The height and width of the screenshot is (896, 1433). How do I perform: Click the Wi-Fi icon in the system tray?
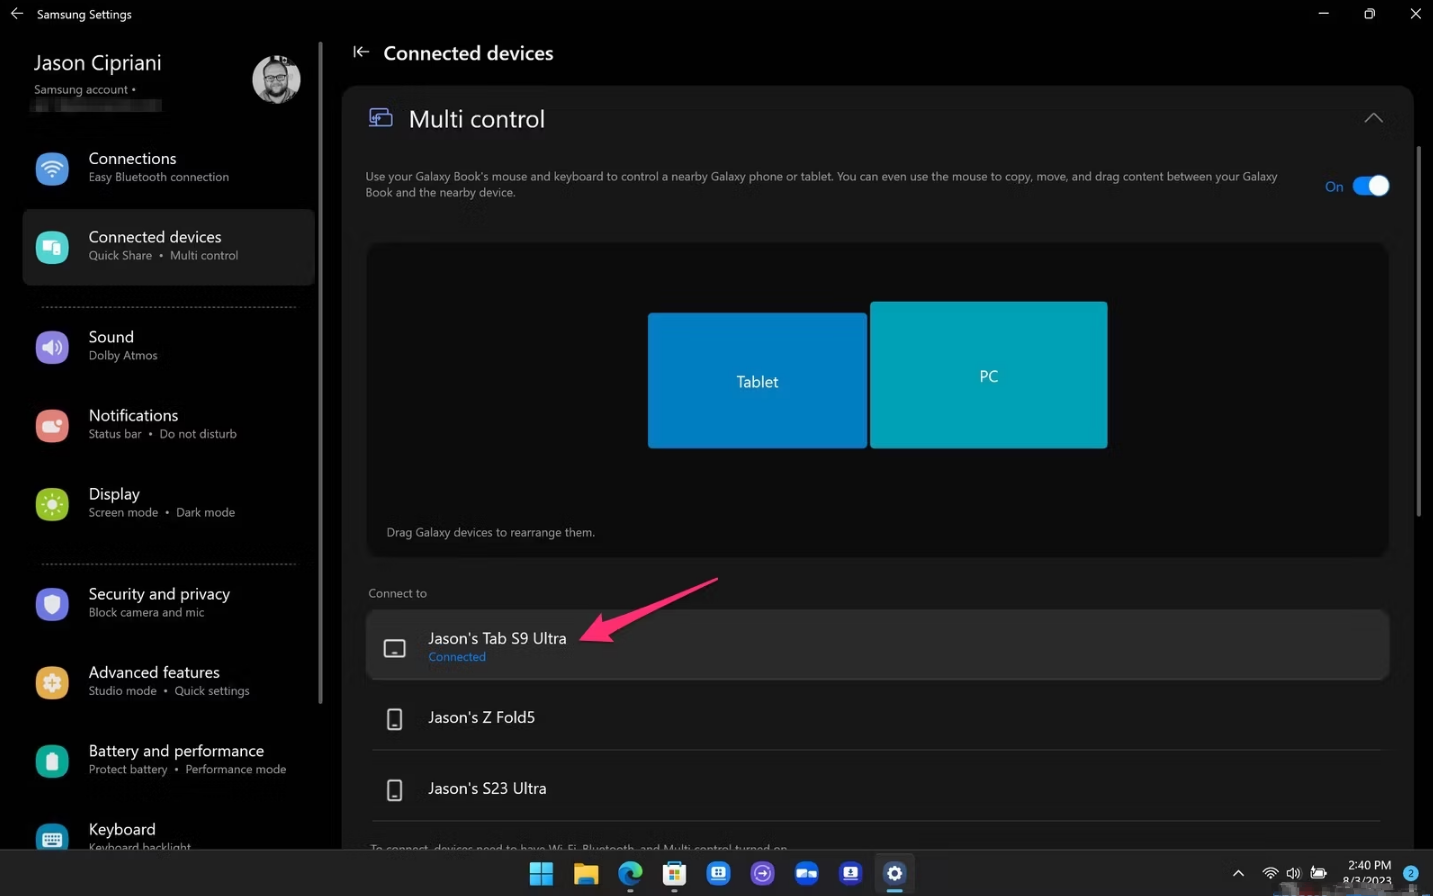[x=1269, y=871]
